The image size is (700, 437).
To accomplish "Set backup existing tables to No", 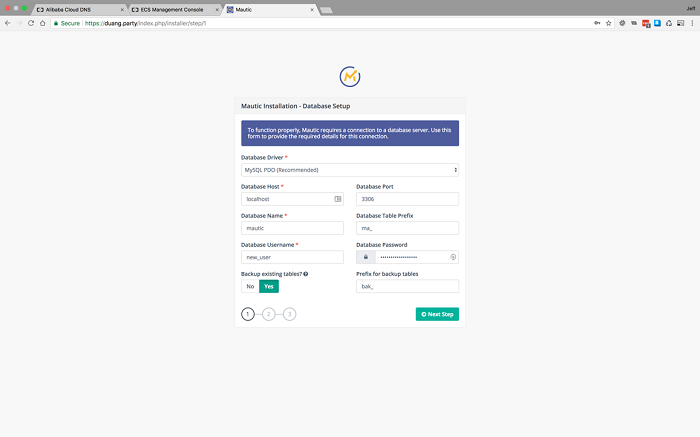I will [250, 287].
